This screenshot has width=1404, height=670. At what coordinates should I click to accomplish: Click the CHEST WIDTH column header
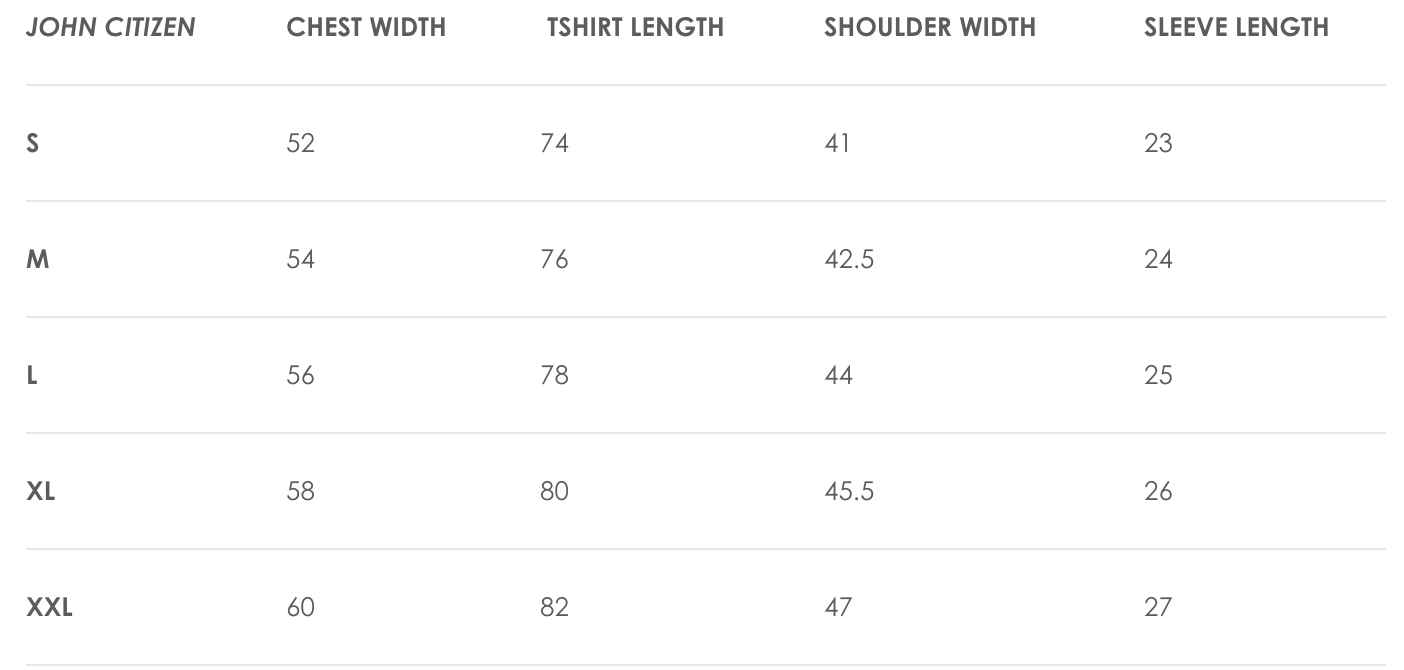coord(366,27)
